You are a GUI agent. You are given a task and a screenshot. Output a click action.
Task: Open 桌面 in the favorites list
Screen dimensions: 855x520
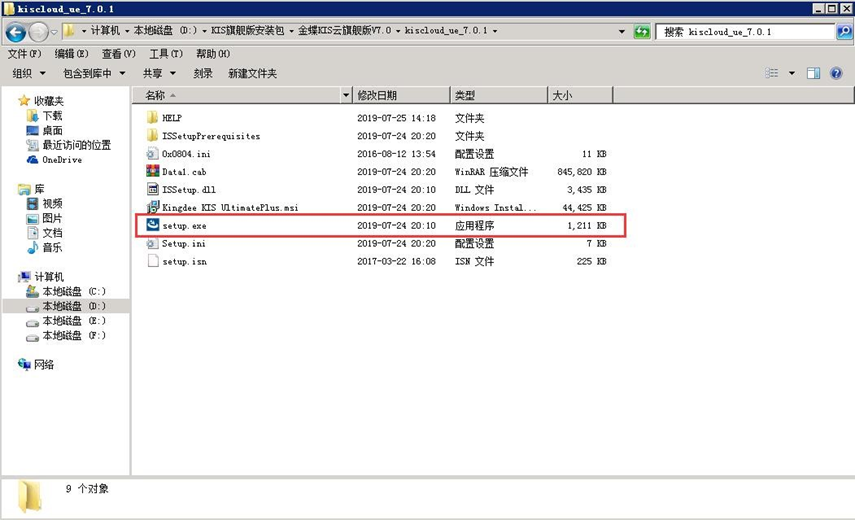click(x=52, y=130)
